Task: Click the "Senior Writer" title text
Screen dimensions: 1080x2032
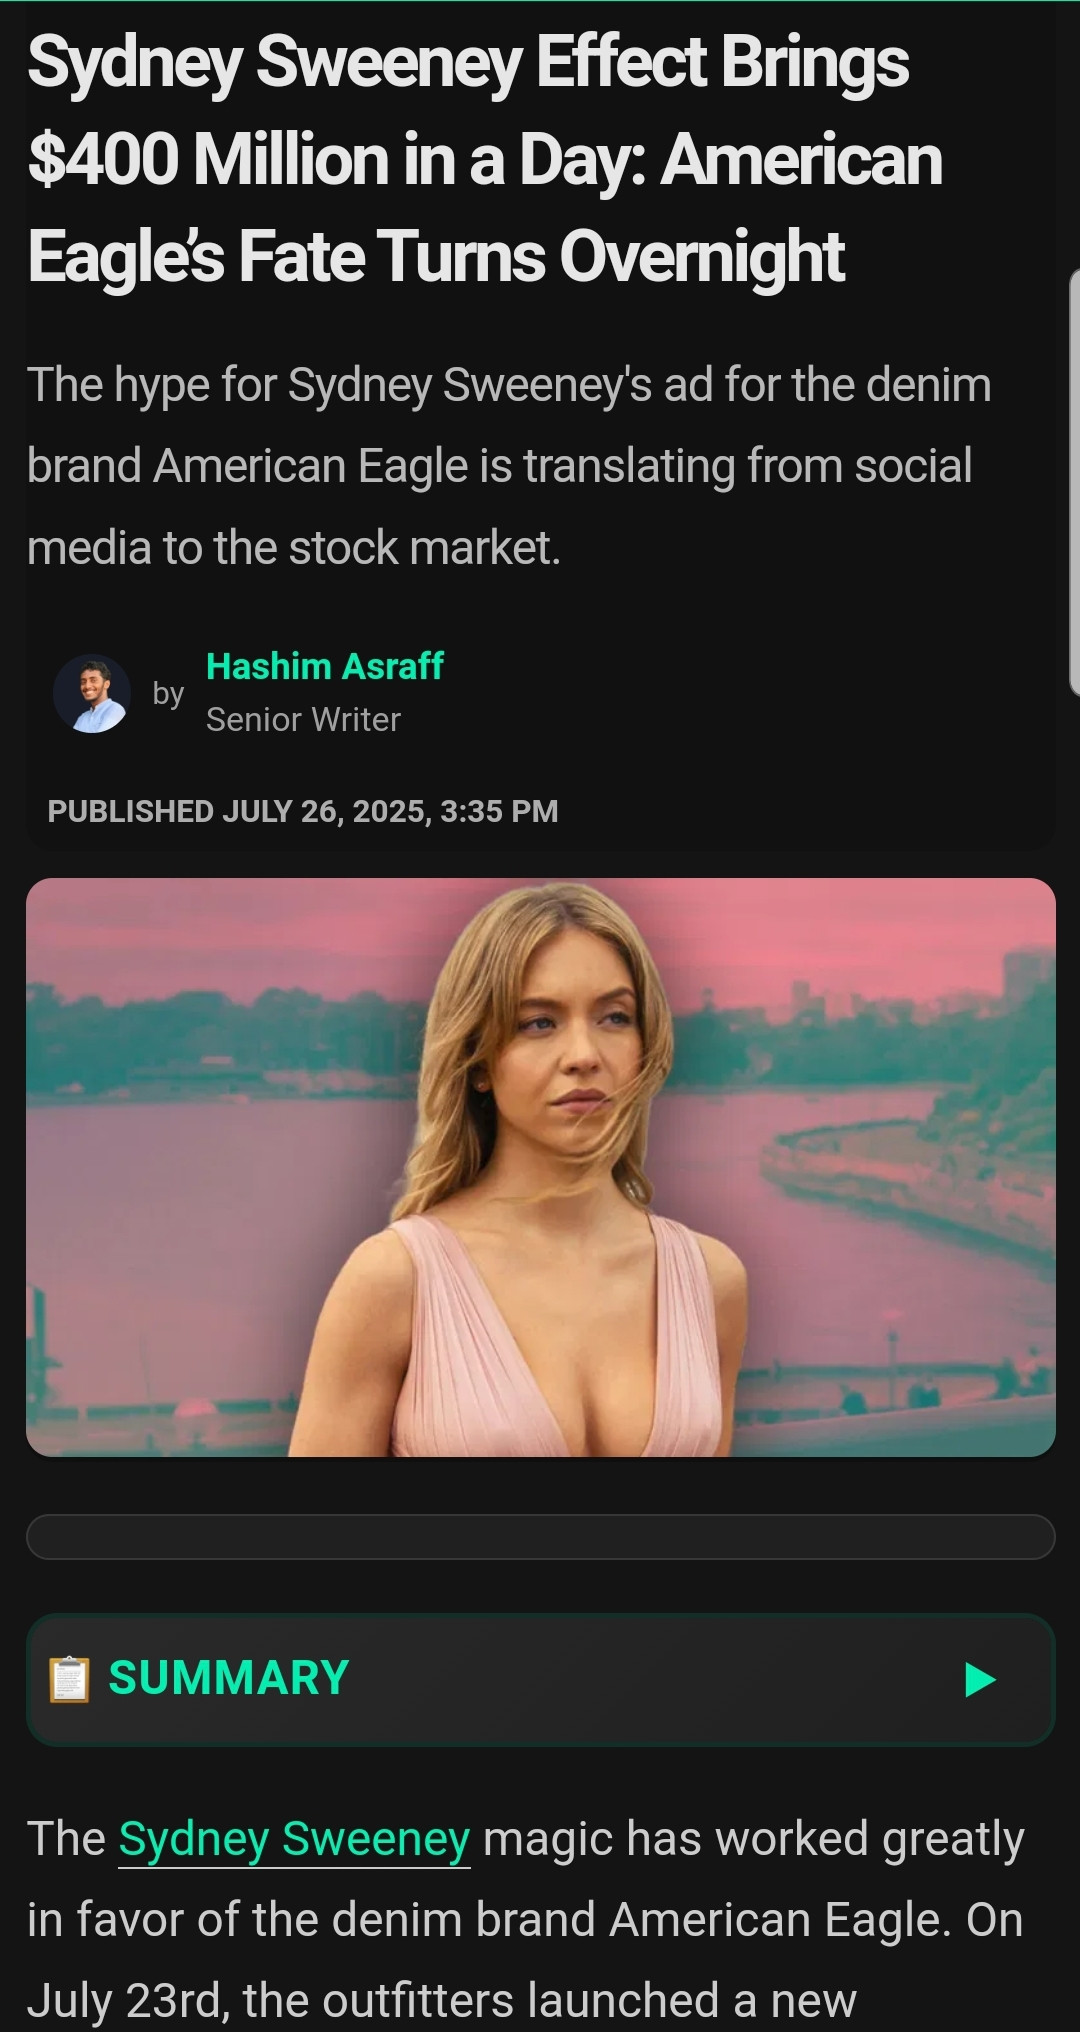Action: coord(303,720)
